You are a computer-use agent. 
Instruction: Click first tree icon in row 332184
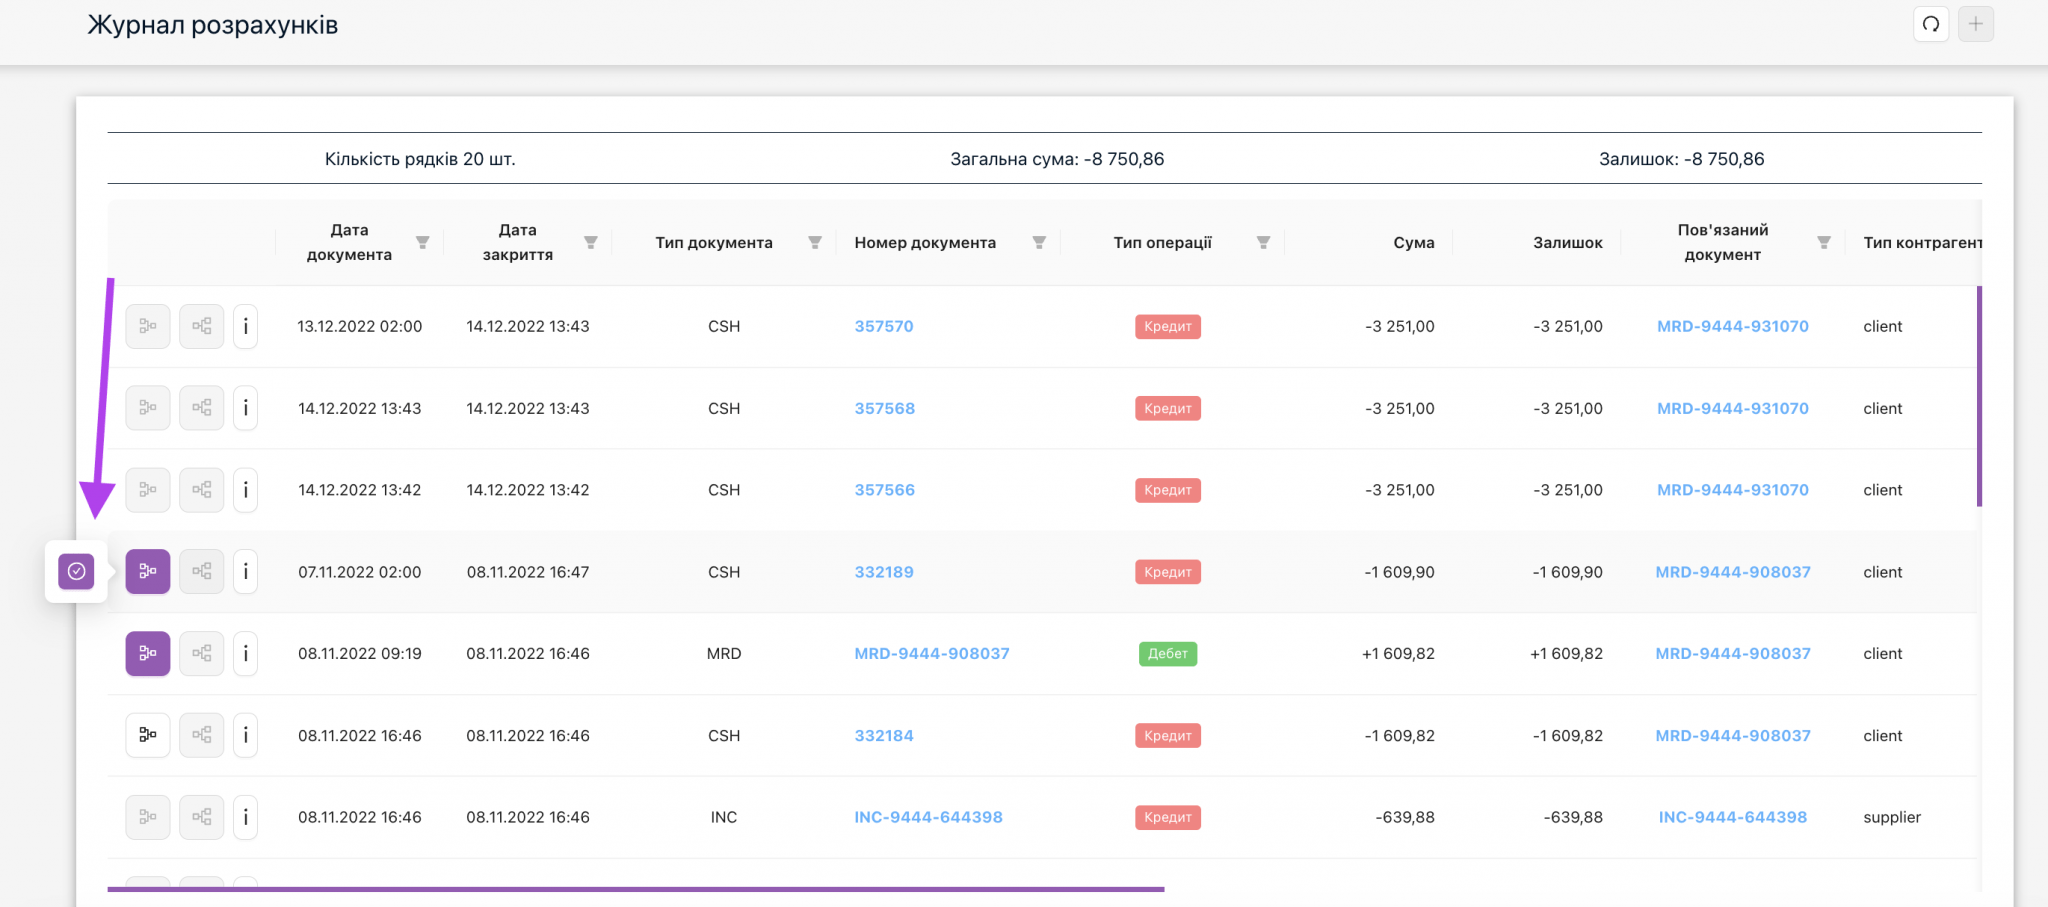pyautogui.click(x=148, y=735)
